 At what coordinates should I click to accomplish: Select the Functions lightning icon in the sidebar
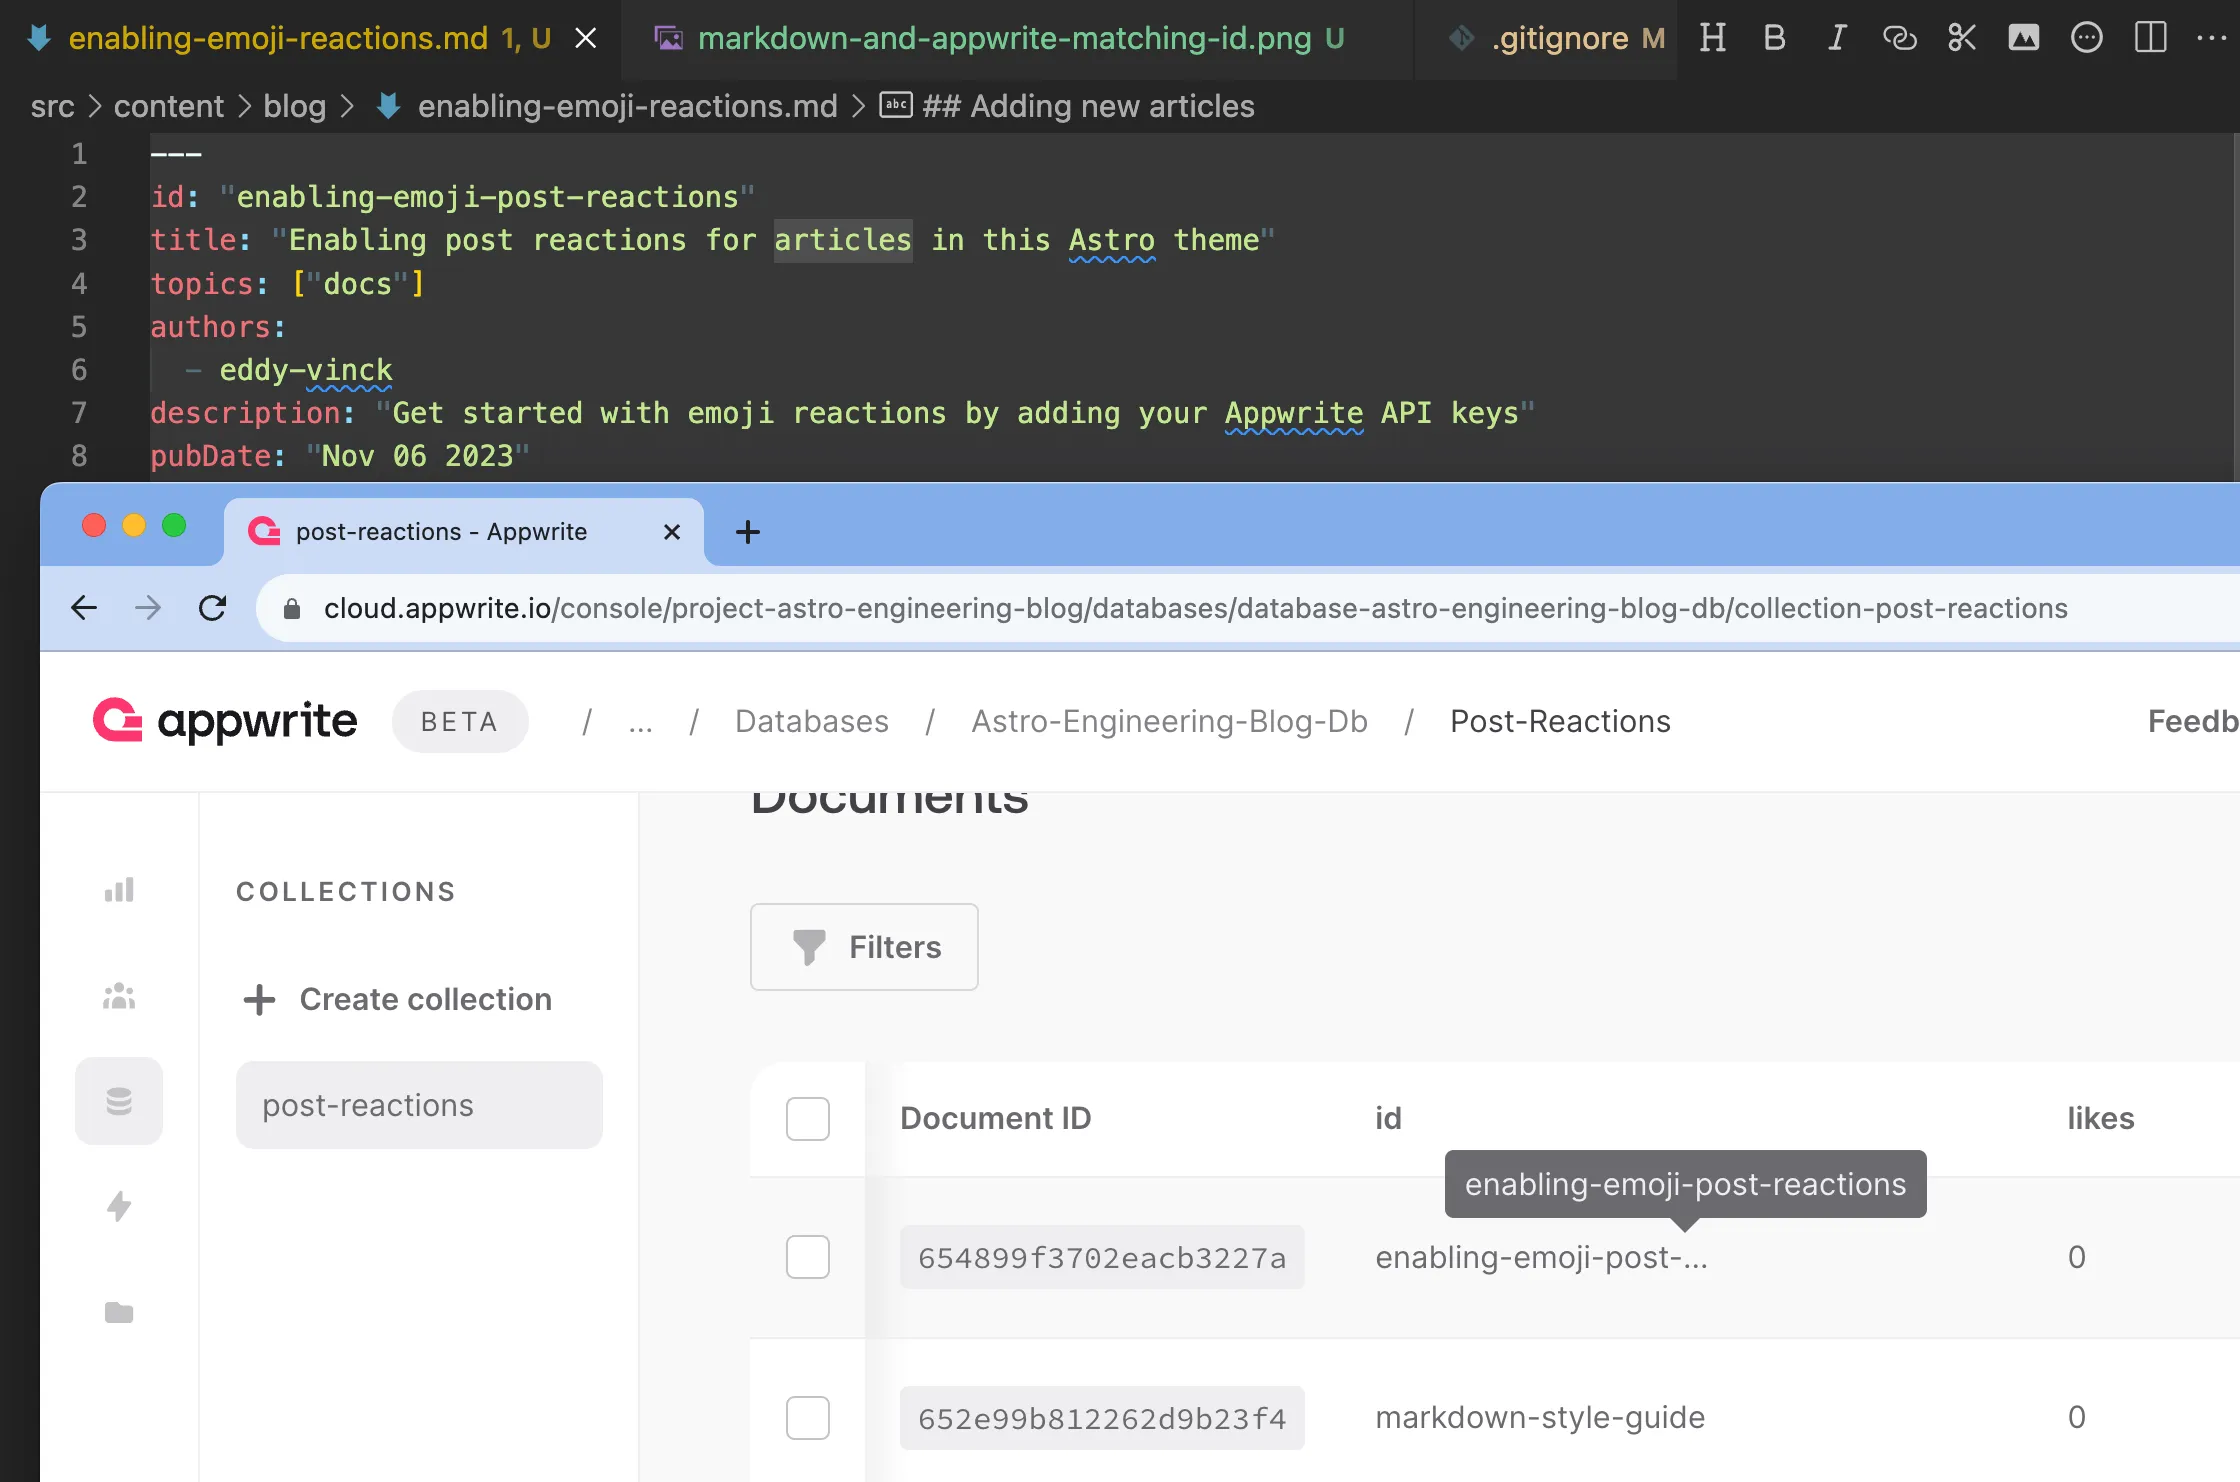(118, 1207)
